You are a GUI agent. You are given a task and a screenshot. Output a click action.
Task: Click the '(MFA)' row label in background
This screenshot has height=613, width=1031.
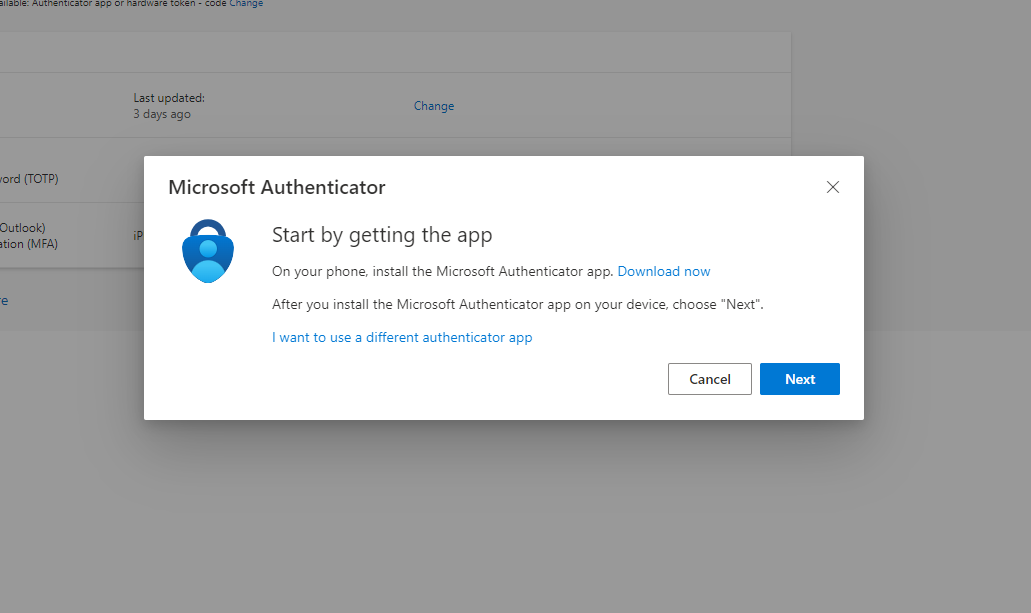(x=29, y=244)
